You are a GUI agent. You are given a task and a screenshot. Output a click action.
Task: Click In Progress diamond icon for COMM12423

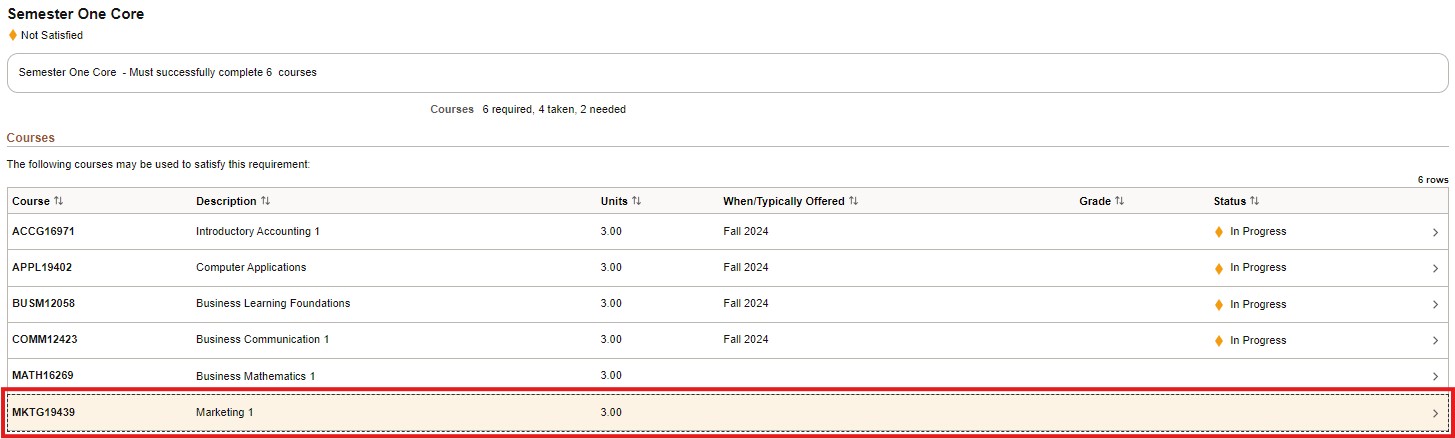[1218, 341]
